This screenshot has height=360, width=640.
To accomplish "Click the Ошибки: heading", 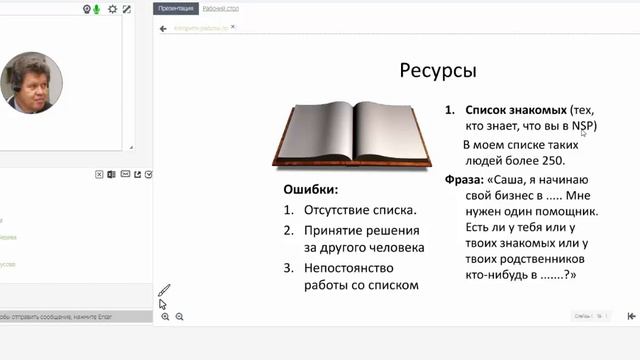I will pos(311,189).
